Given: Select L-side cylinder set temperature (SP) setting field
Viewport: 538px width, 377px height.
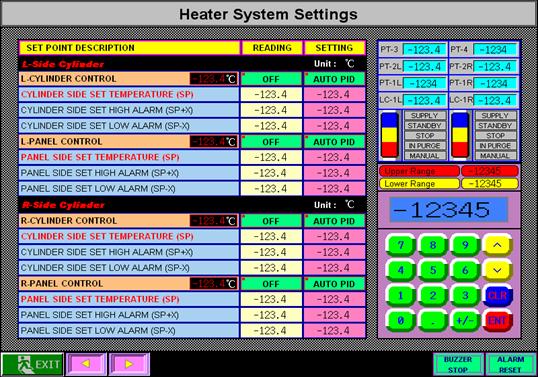Looking at the screenshot, I should tap(334, 94).
